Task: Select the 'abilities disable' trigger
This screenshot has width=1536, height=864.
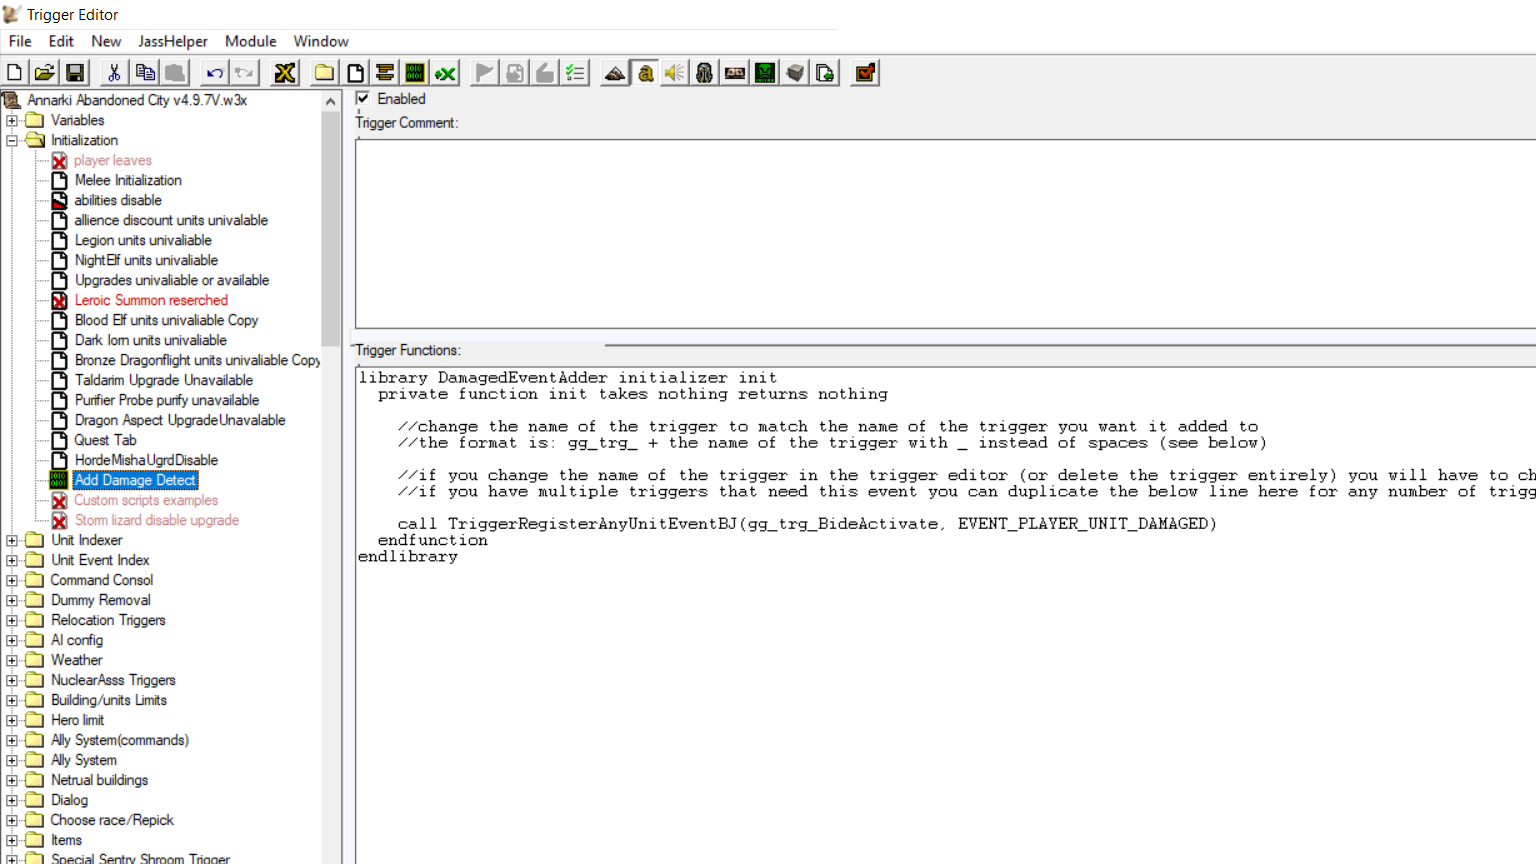Action: pos(118,200)
